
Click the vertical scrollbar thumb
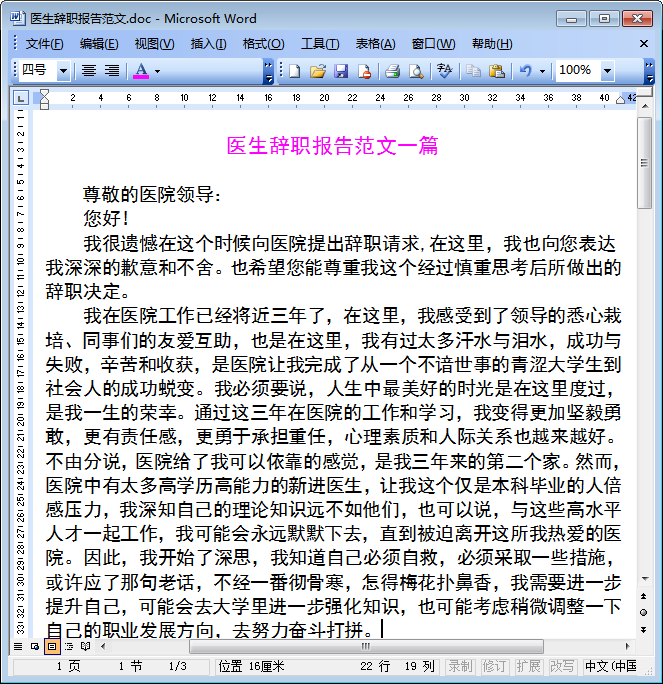tap(645, 163)
